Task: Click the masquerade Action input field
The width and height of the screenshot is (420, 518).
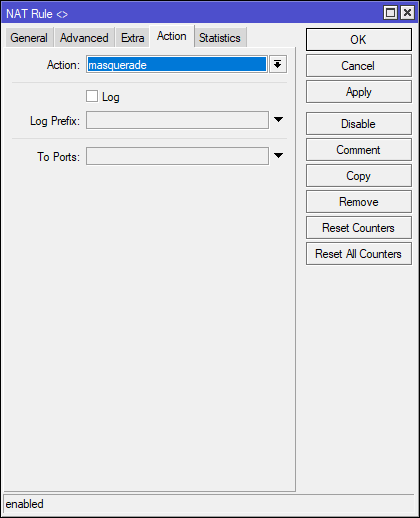Action: (177, 64)
